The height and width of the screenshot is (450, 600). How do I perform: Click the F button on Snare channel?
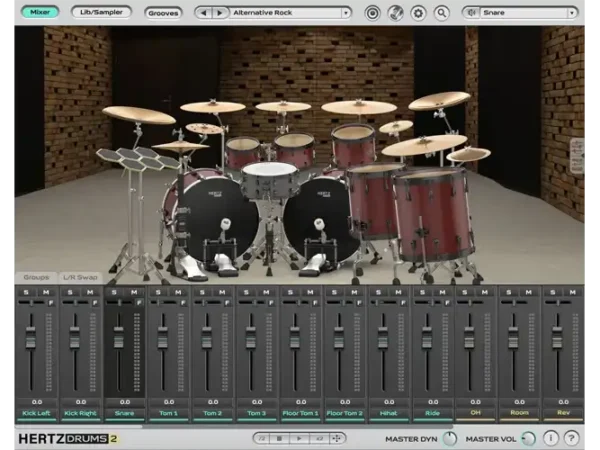point(139,303)
